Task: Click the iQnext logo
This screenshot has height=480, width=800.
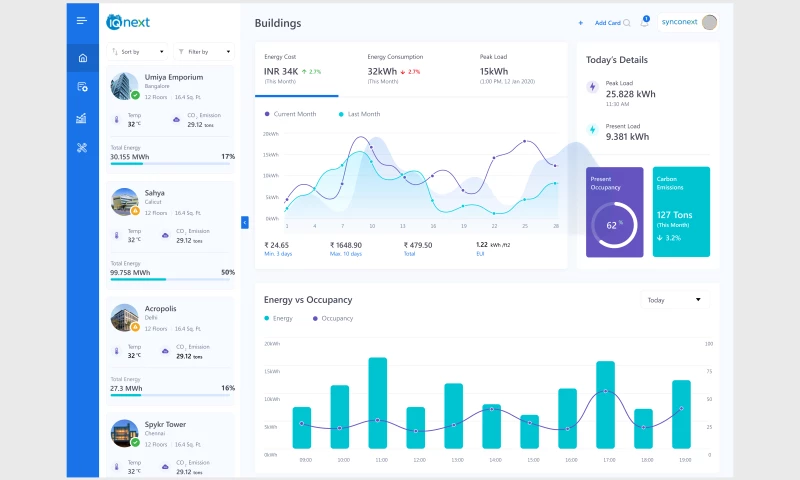Action: pos(128,21)
